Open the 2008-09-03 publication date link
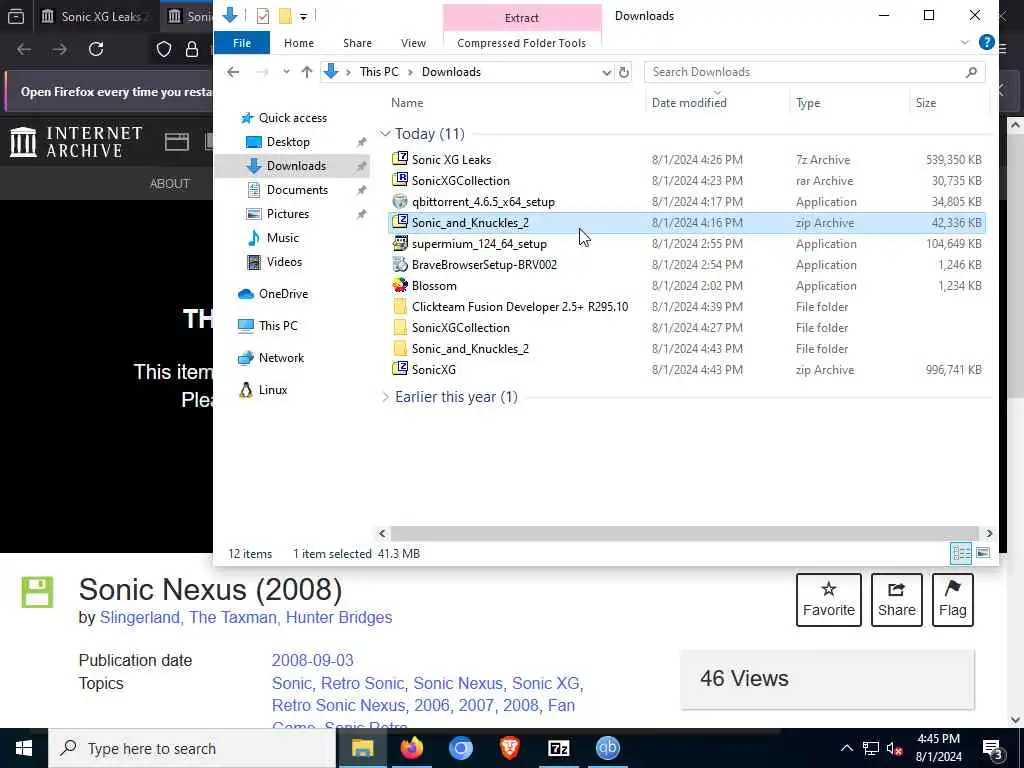The width and height of the screenshot is (1024, 768). click(x=312, y=660)
